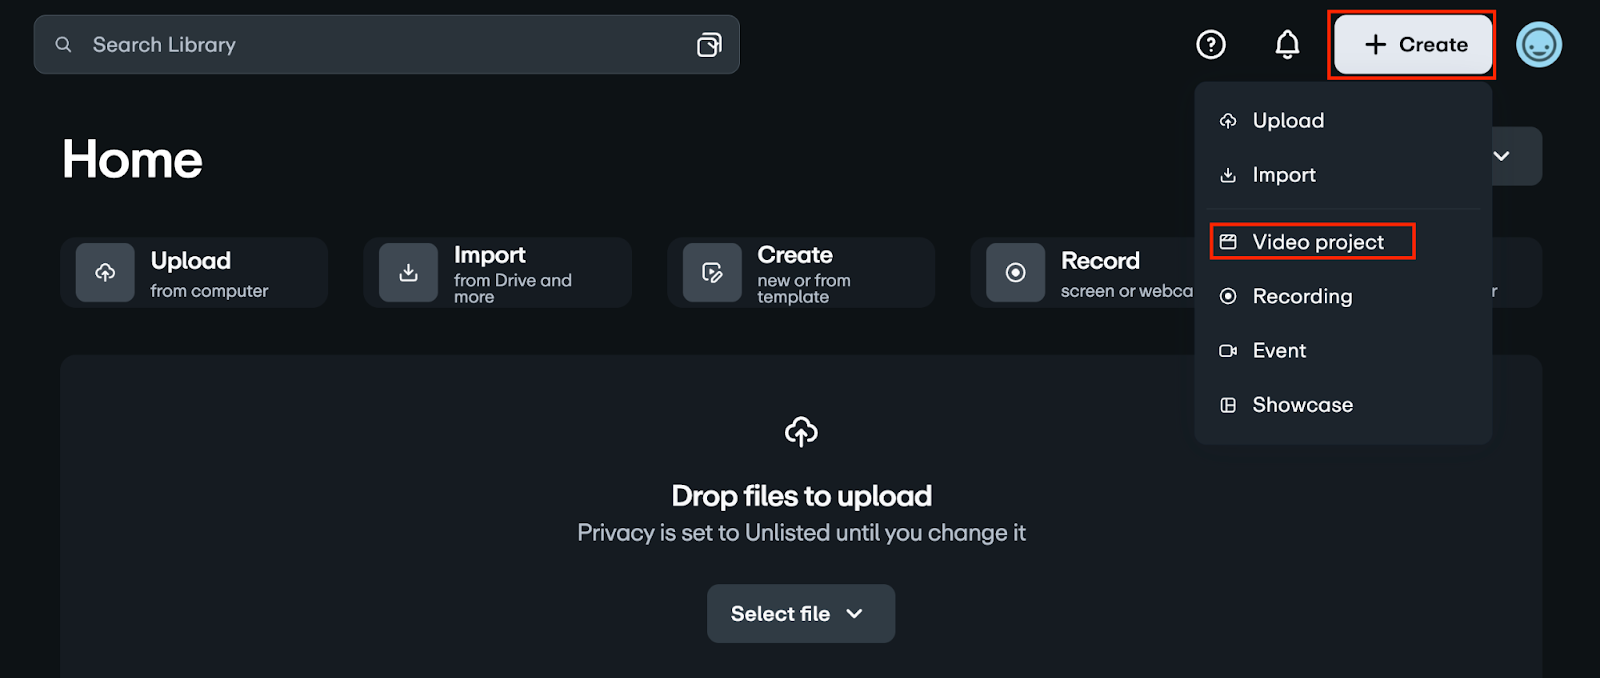Viewport: 1600px width, 678px height.
Task: Click the help question mark icon
Action: [1211, 45]
